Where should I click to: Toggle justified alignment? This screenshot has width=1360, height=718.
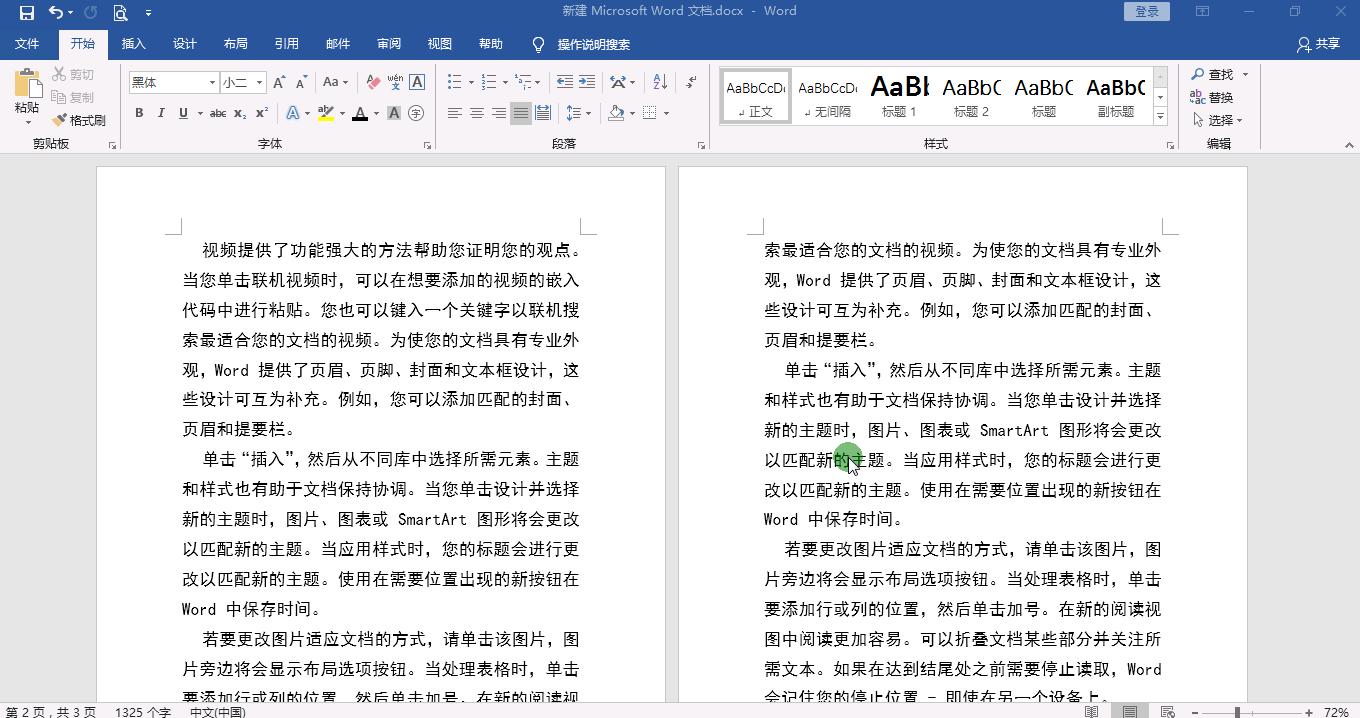pyautogui.click(x=520, y=113)
